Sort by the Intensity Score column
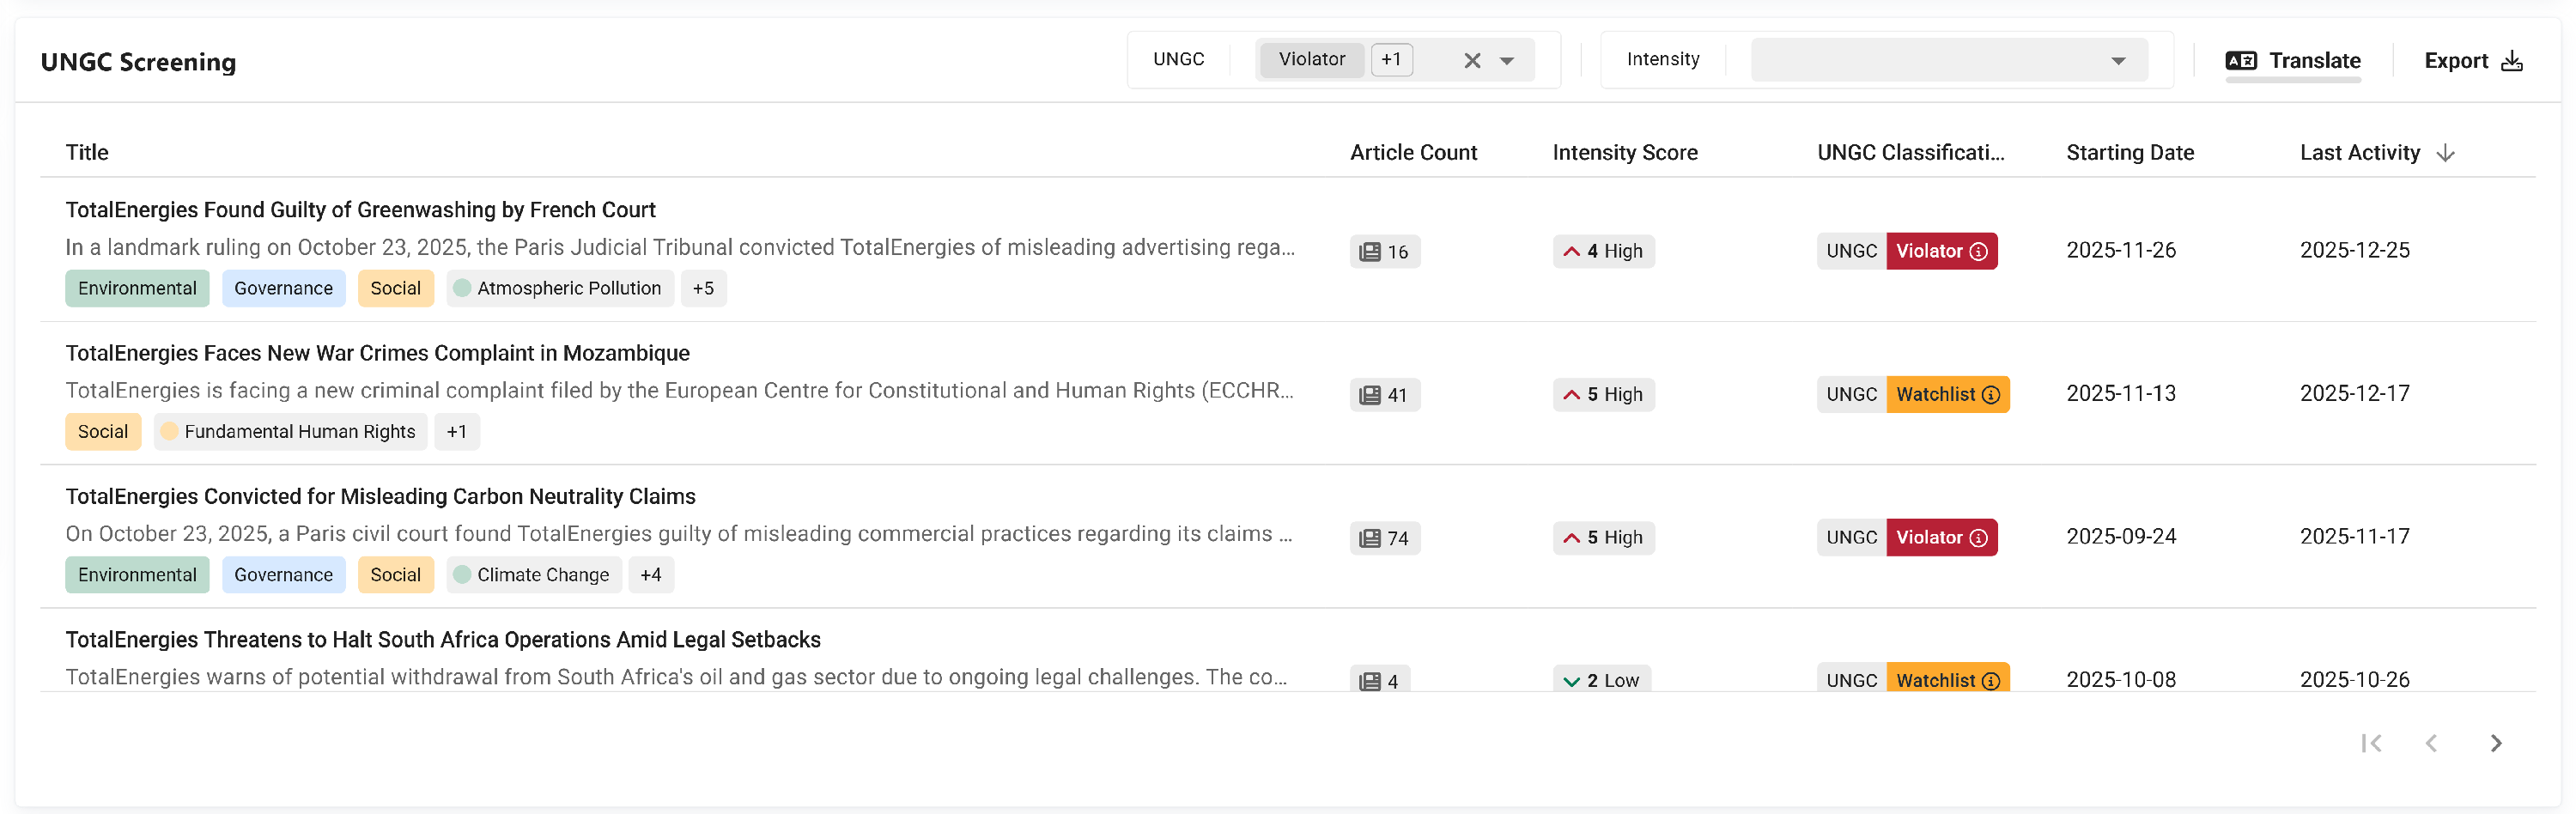The height and width of the screenshot is (814, 2576). coord(1625,152)
